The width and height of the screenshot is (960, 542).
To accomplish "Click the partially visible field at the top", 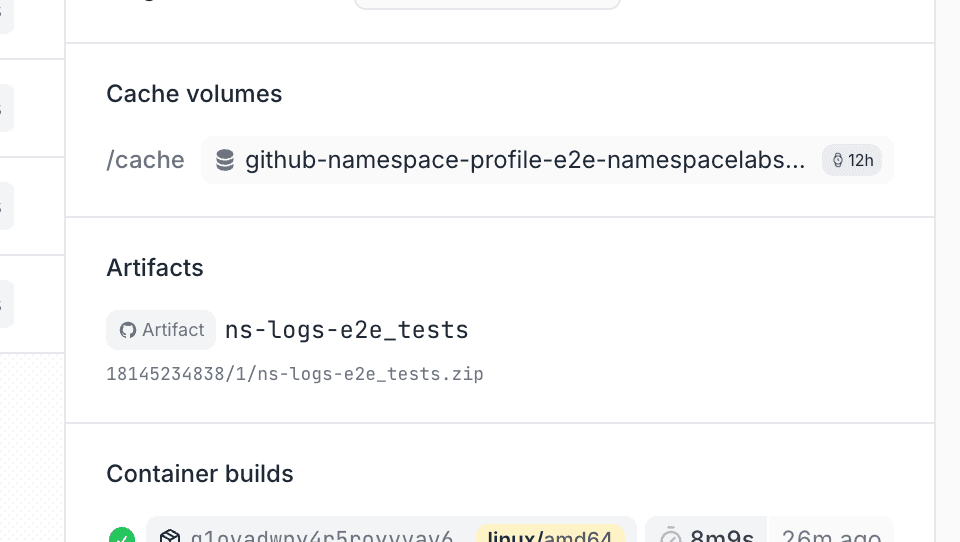I will tap(487, 4).
